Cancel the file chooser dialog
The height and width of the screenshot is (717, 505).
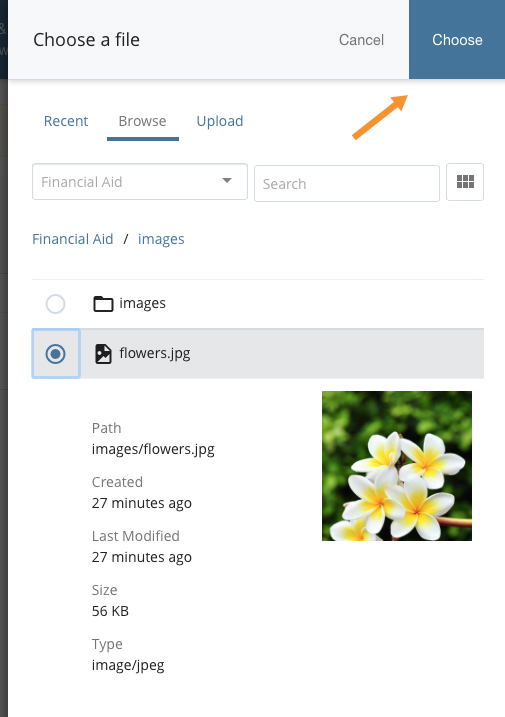(x=361, y=40)
